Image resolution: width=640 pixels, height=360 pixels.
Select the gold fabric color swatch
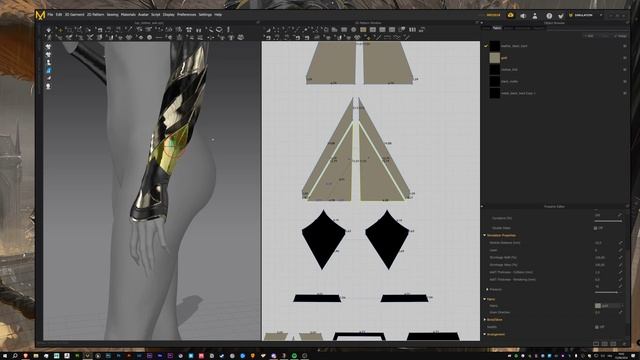pyautogui.click(x=495, y=58)
